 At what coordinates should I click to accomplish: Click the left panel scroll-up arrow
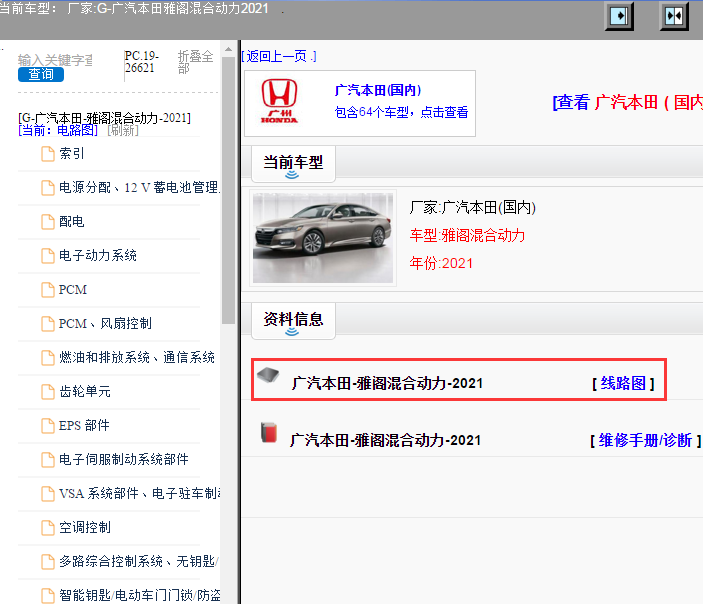point(228,49)
